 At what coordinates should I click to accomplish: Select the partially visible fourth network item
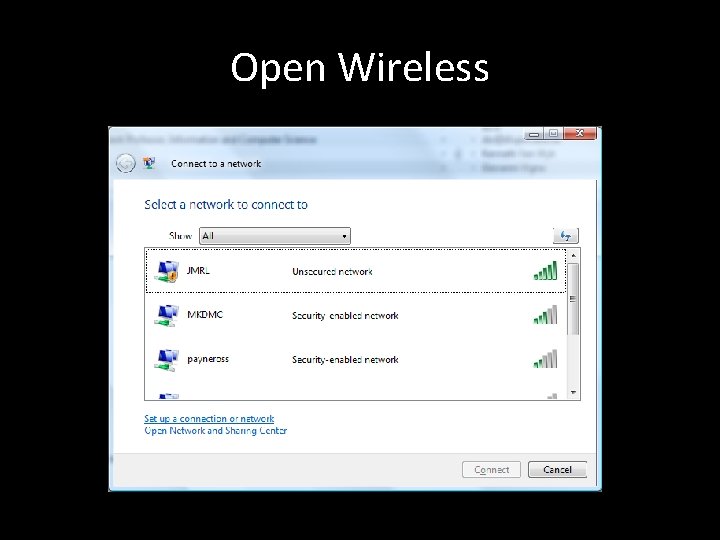tap(356, 396)
